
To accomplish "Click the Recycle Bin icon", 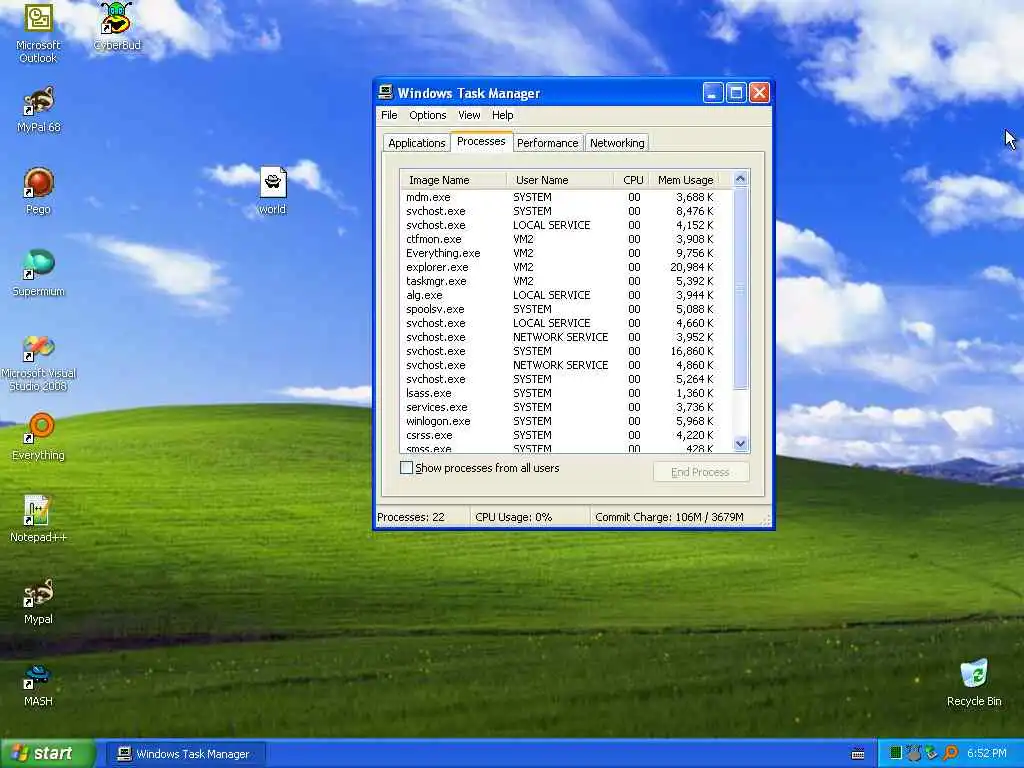I will coord(974,683).
